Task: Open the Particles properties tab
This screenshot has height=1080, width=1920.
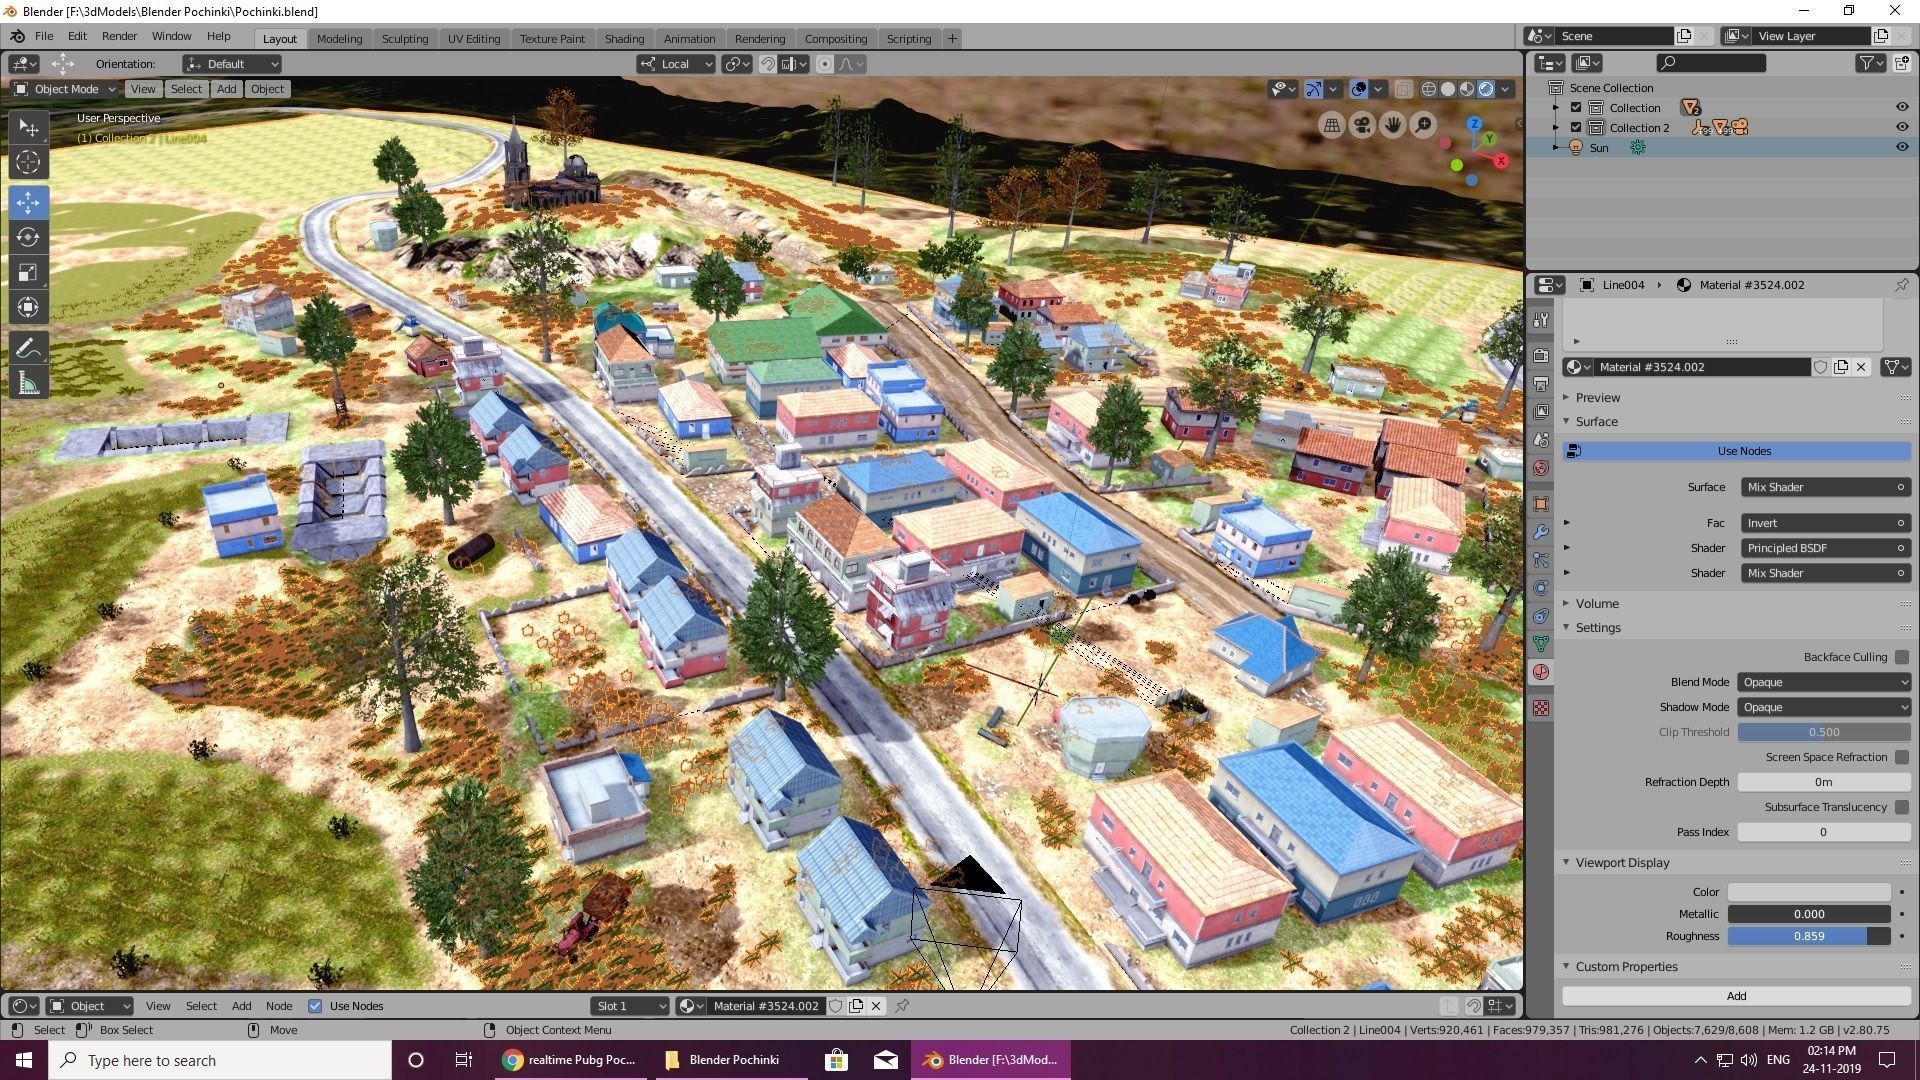Action: tap(1541, 560)
